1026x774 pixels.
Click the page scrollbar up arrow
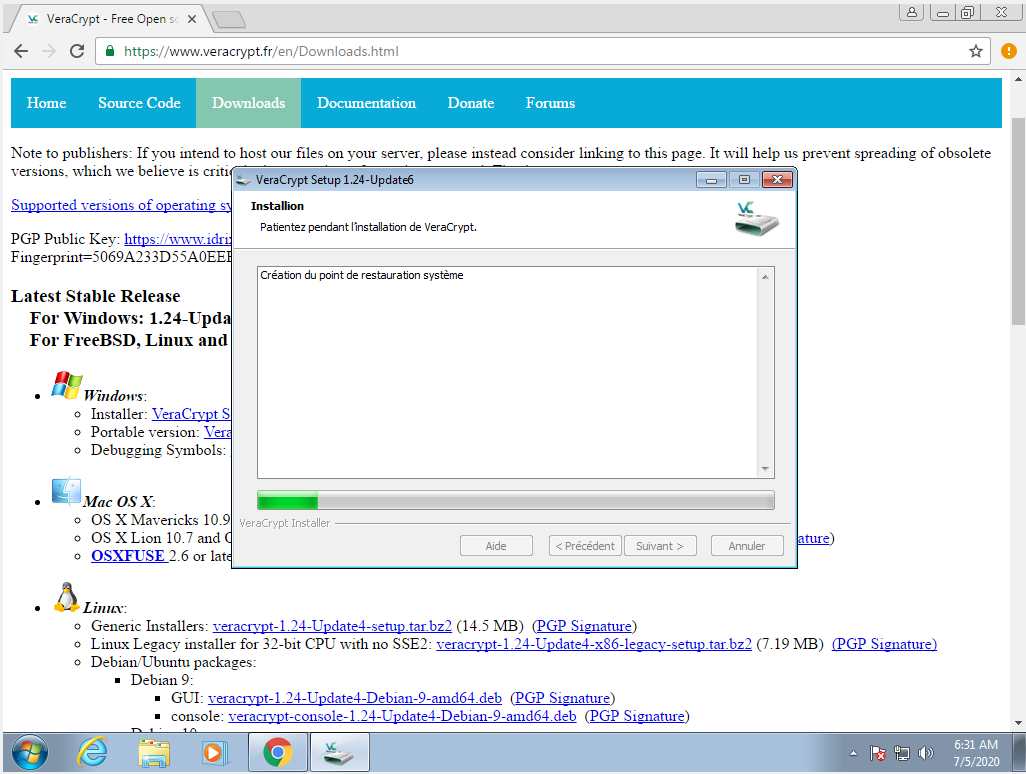pyautogui.click(x=1018, y=79)
